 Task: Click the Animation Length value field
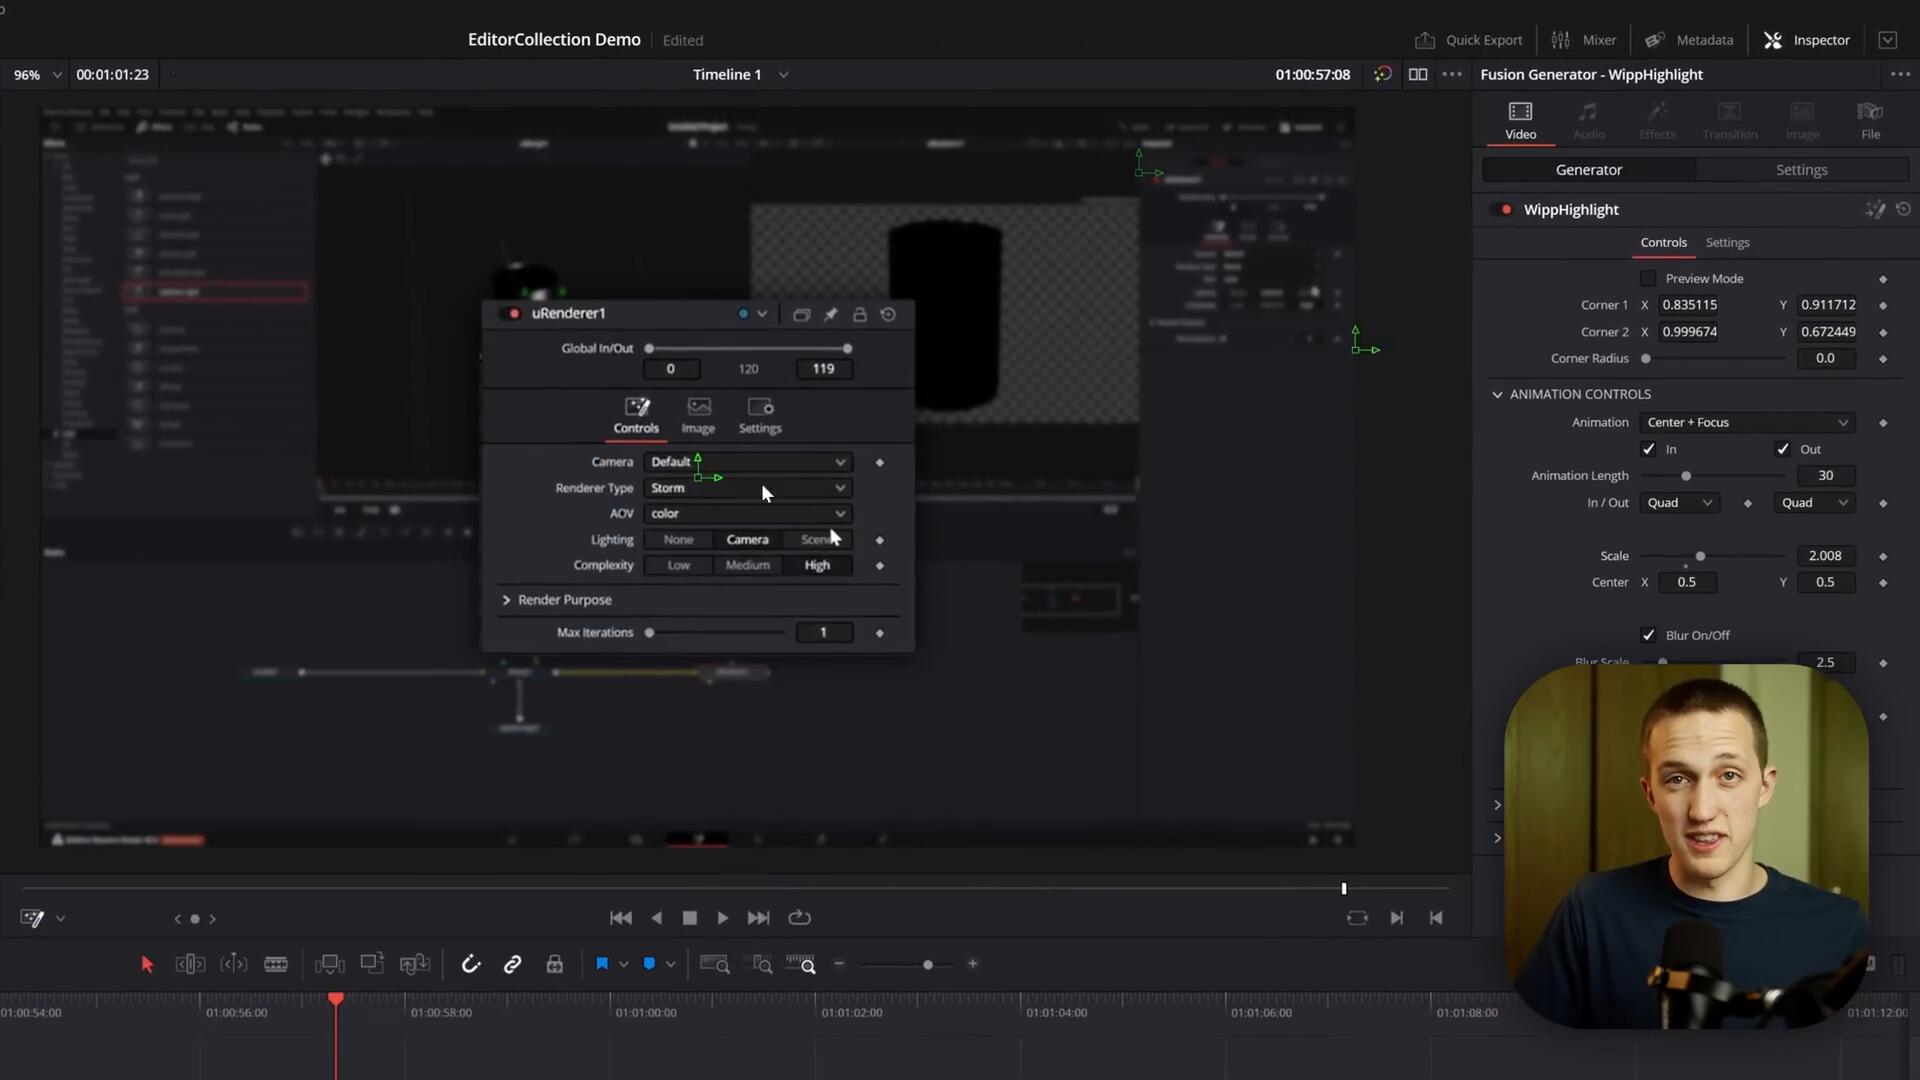coord(1825,476)
